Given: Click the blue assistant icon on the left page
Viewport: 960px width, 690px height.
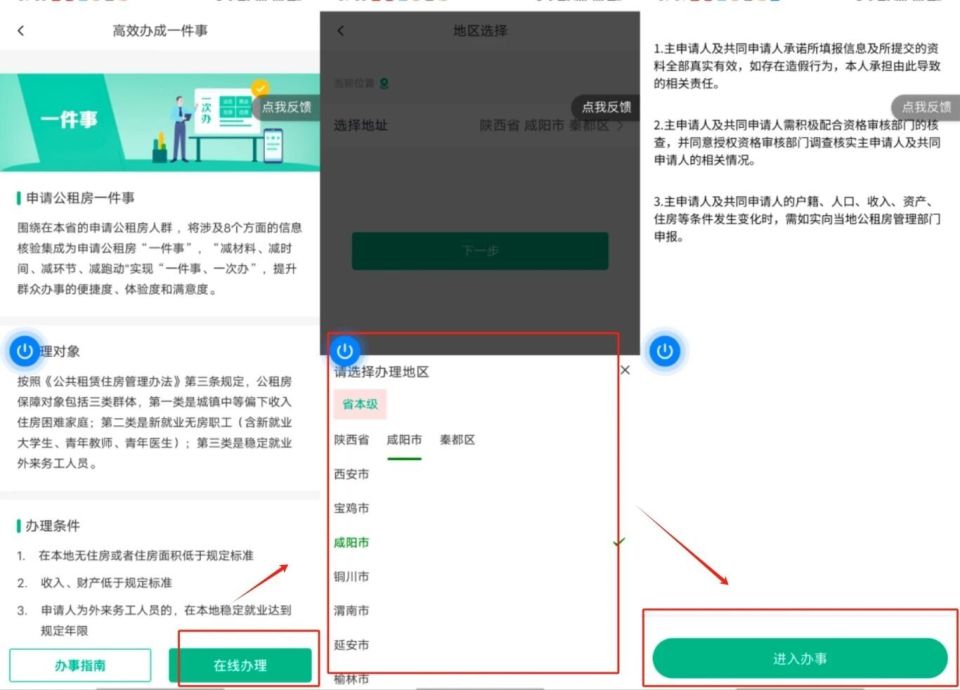Looking at the screenshot, I should (24, 351).
